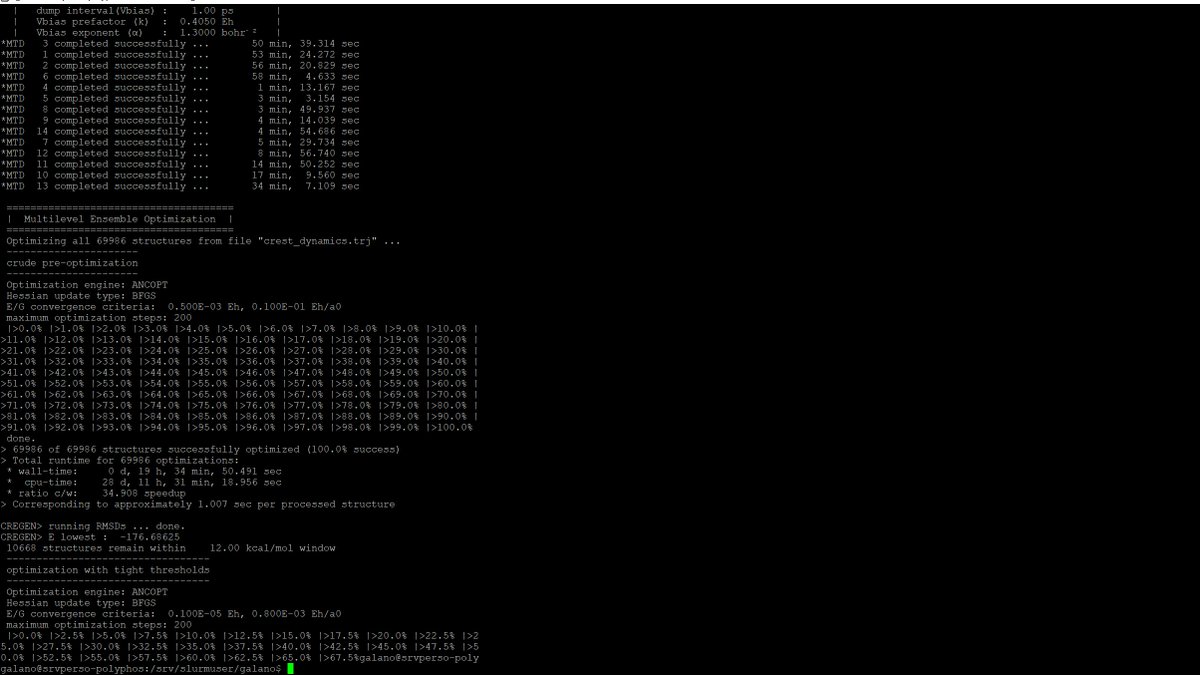Click the convergence criteria line with 0.500E-03 Eh
This screenshot has width=1200, height=675.
coord(174,307)
